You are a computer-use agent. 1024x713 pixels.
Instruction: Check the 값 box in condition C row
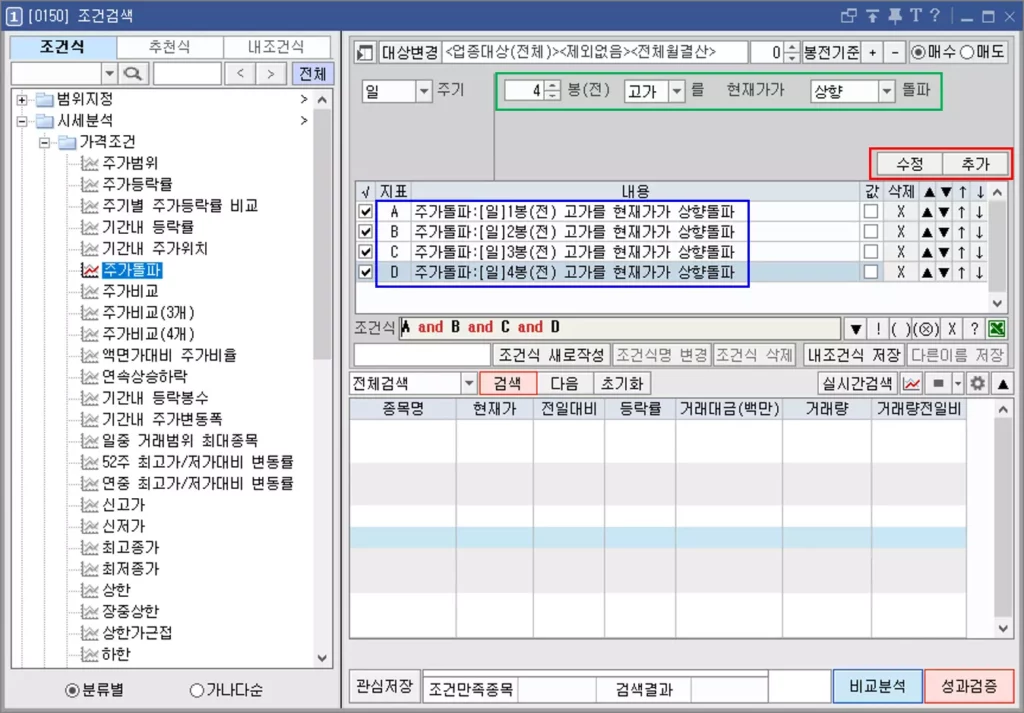(871, 251)
